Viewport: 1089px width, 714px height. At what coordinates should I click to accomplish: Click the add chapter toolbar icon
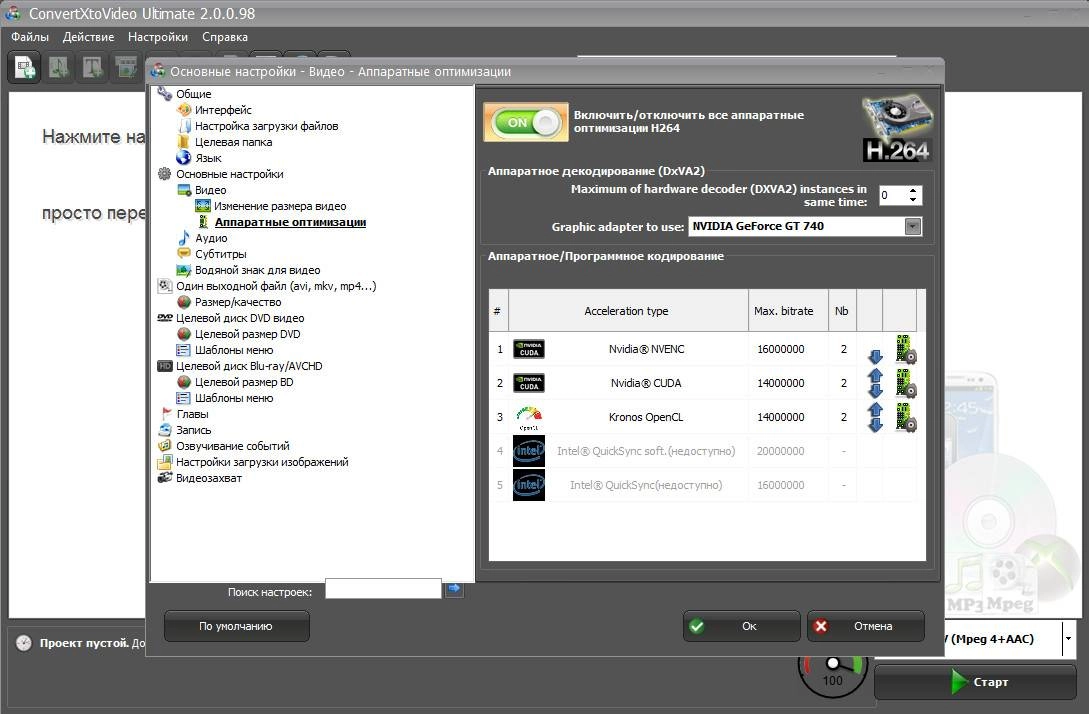coord(126,68)
